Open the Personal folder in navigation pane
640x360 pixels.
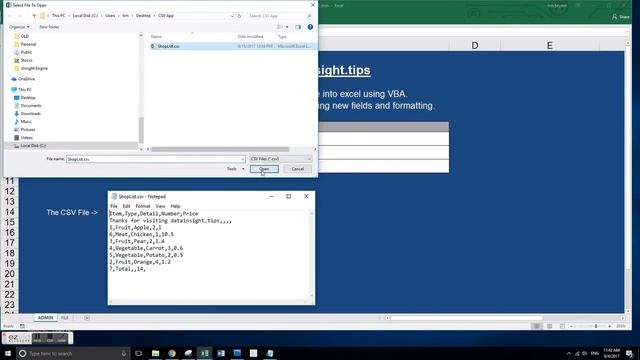(28, 44)
